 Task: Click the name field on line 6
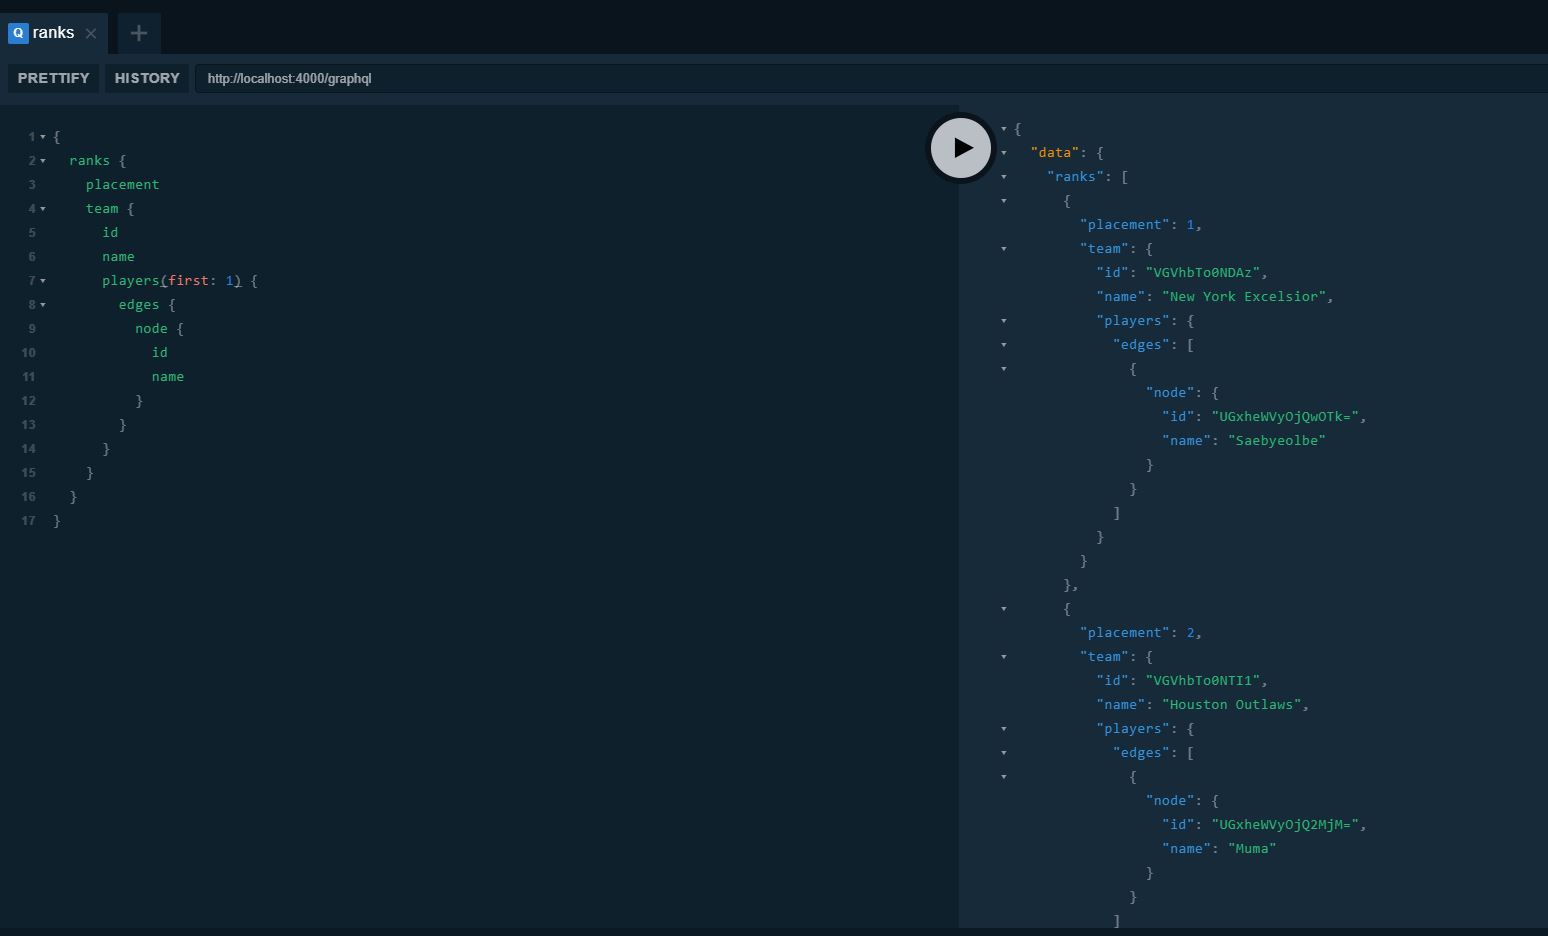click(x=118, y=256)
